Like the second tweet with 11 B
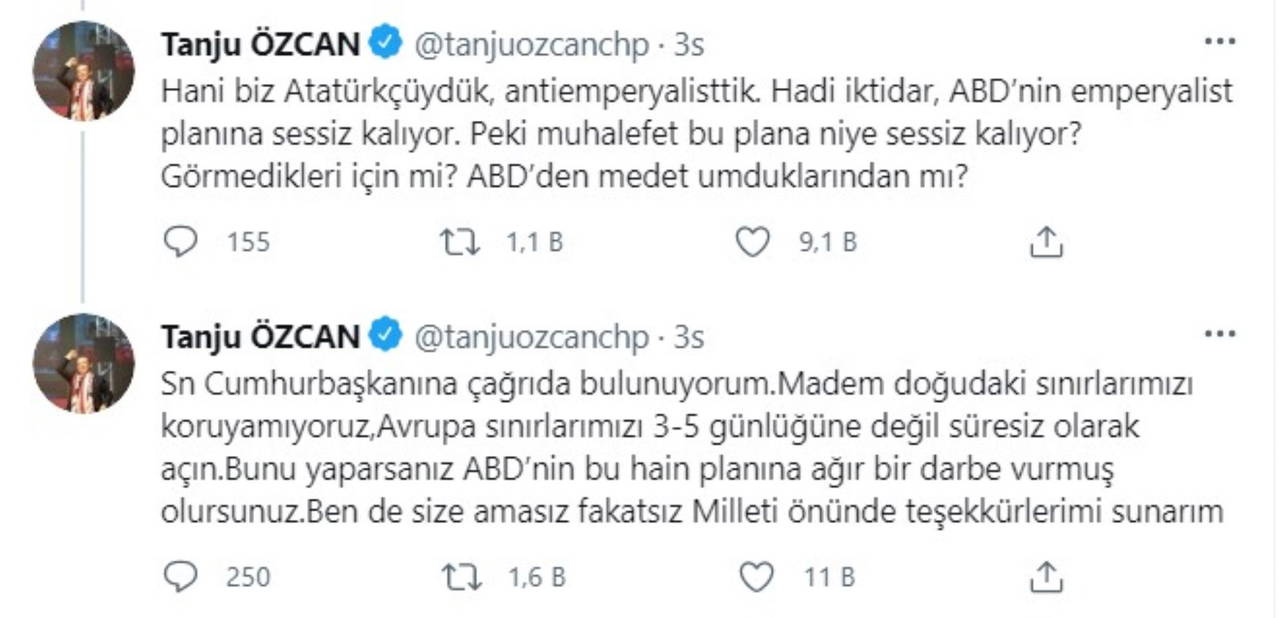This screenshot has width=1280, height=618. (760, 575)
